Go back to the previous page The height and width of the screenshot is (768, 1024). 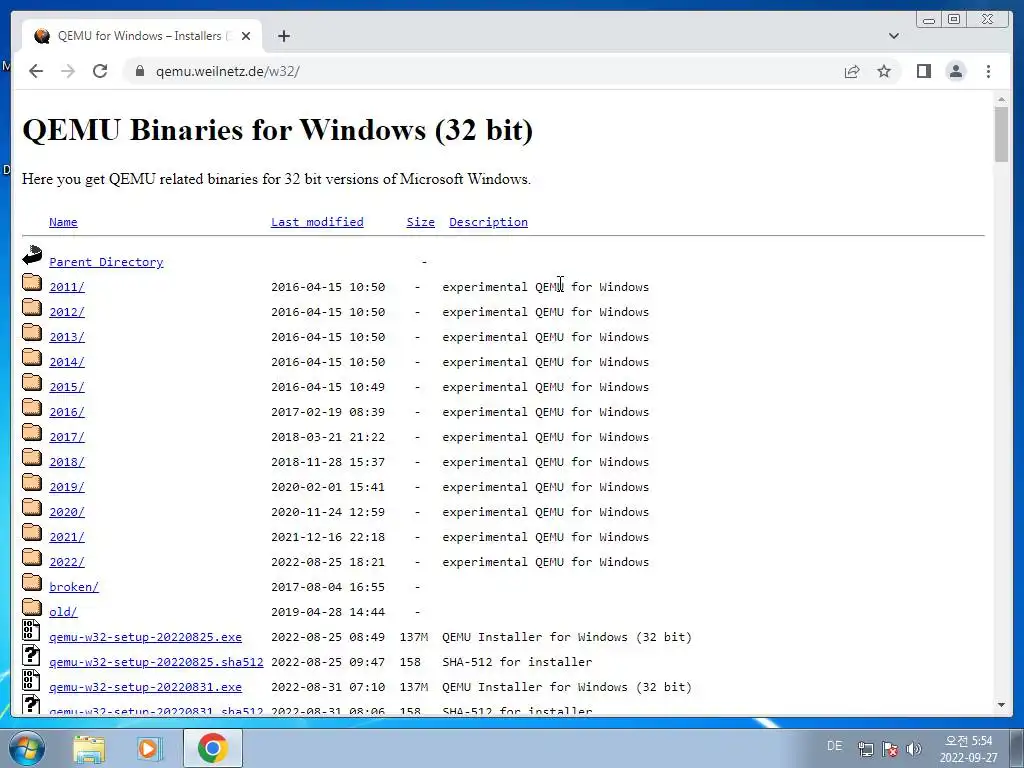click(36, 71)
